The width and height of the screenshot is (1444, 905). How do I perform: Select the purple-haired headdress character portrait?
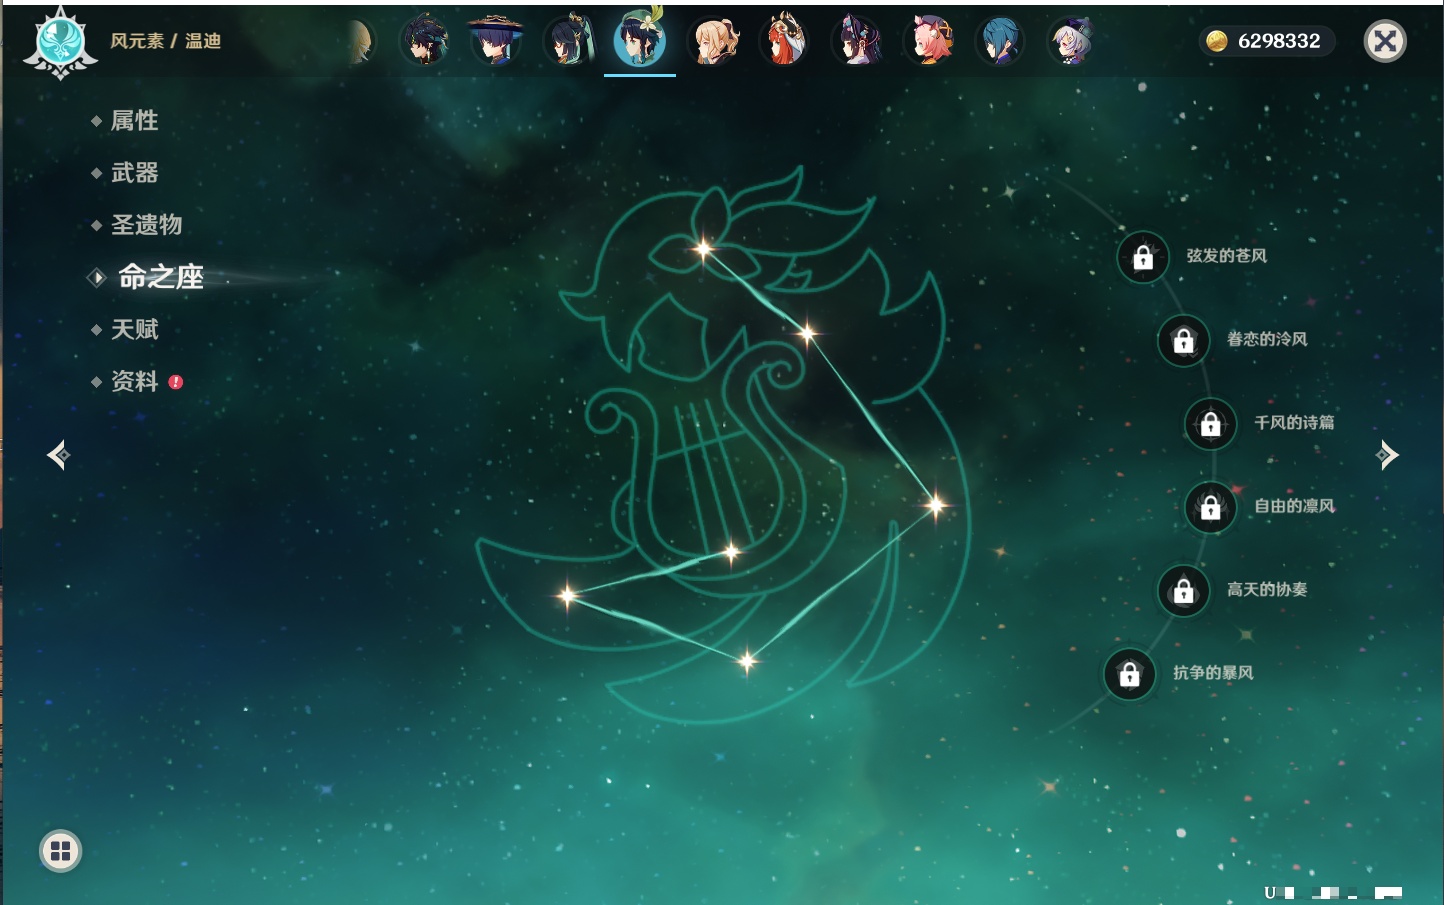point(857,42)
